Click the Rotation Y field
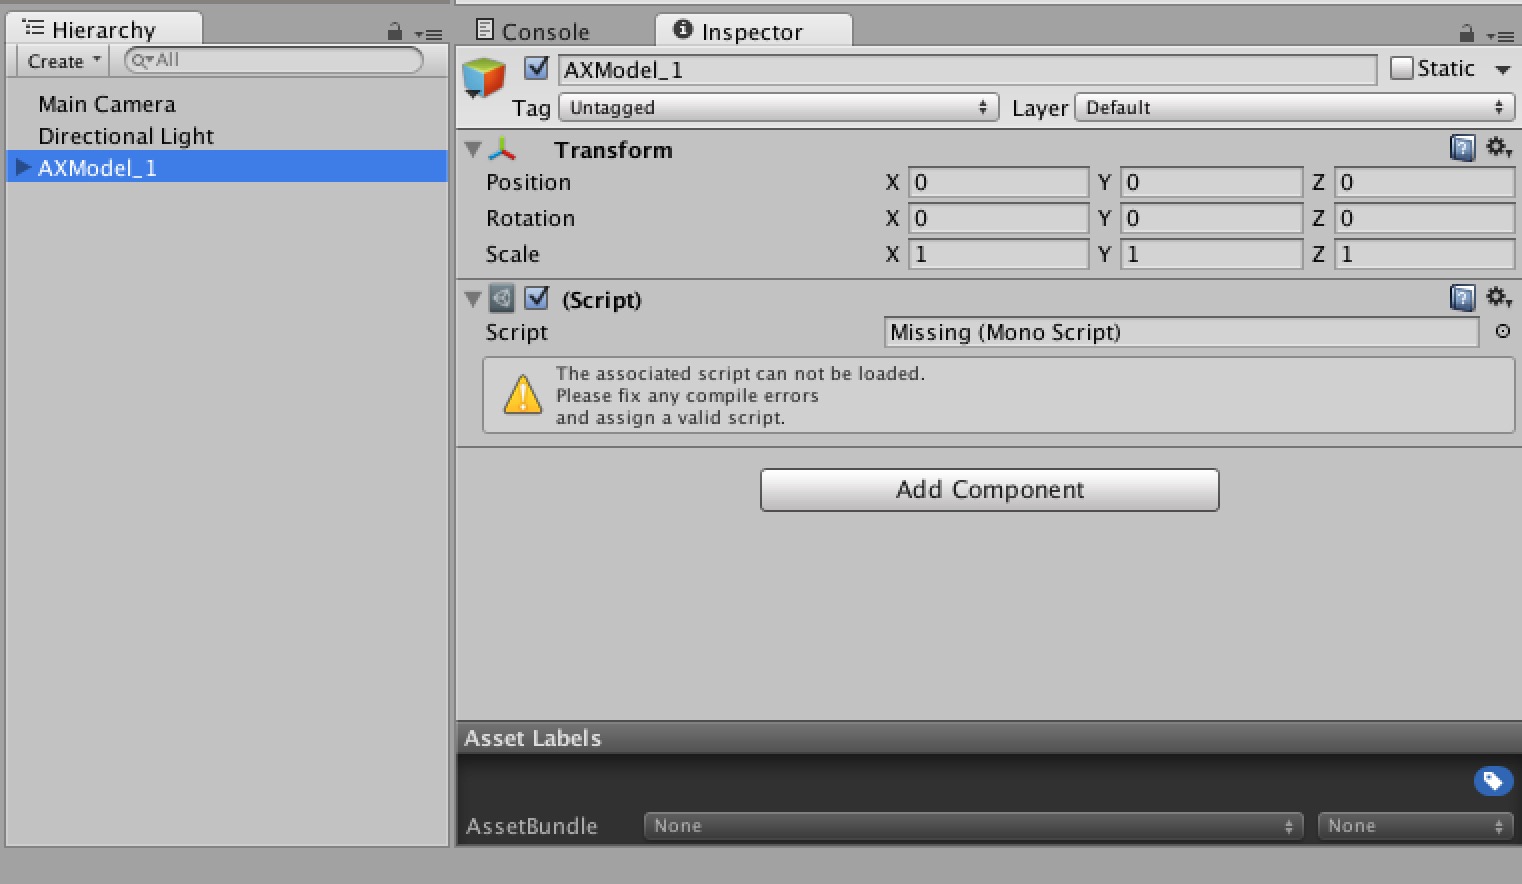The width and height of the screenshot is (1522, 884). pyautogui.click(x=1211, y=218)
